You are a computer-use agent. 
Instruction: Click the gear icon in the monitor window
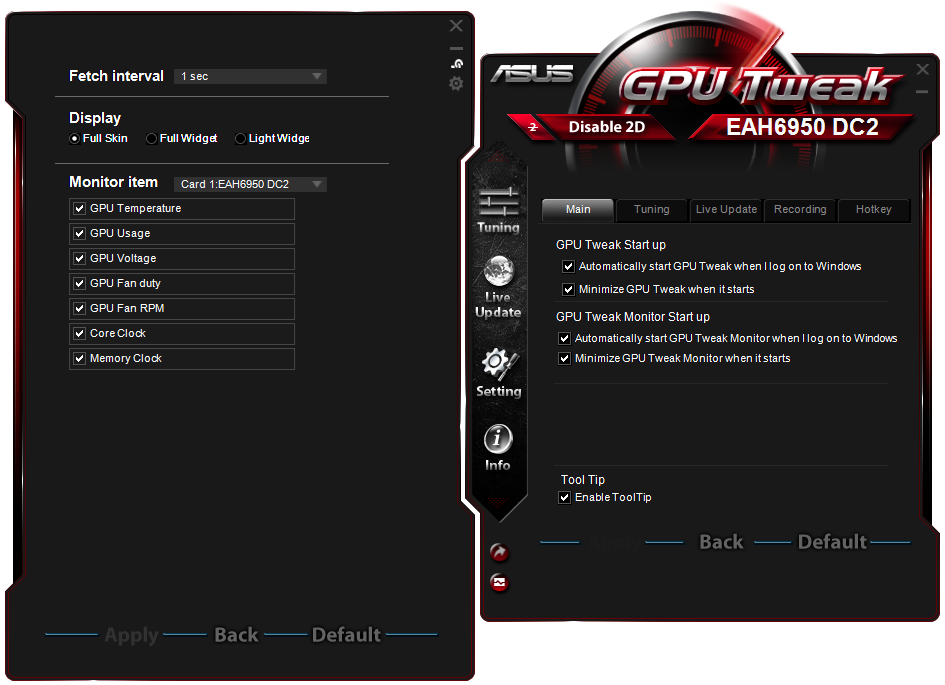tap(456, 84)
